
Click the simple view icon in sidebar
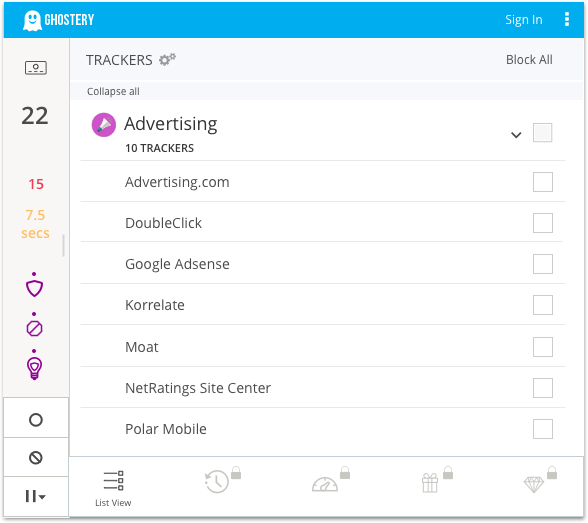click(36, 68)
